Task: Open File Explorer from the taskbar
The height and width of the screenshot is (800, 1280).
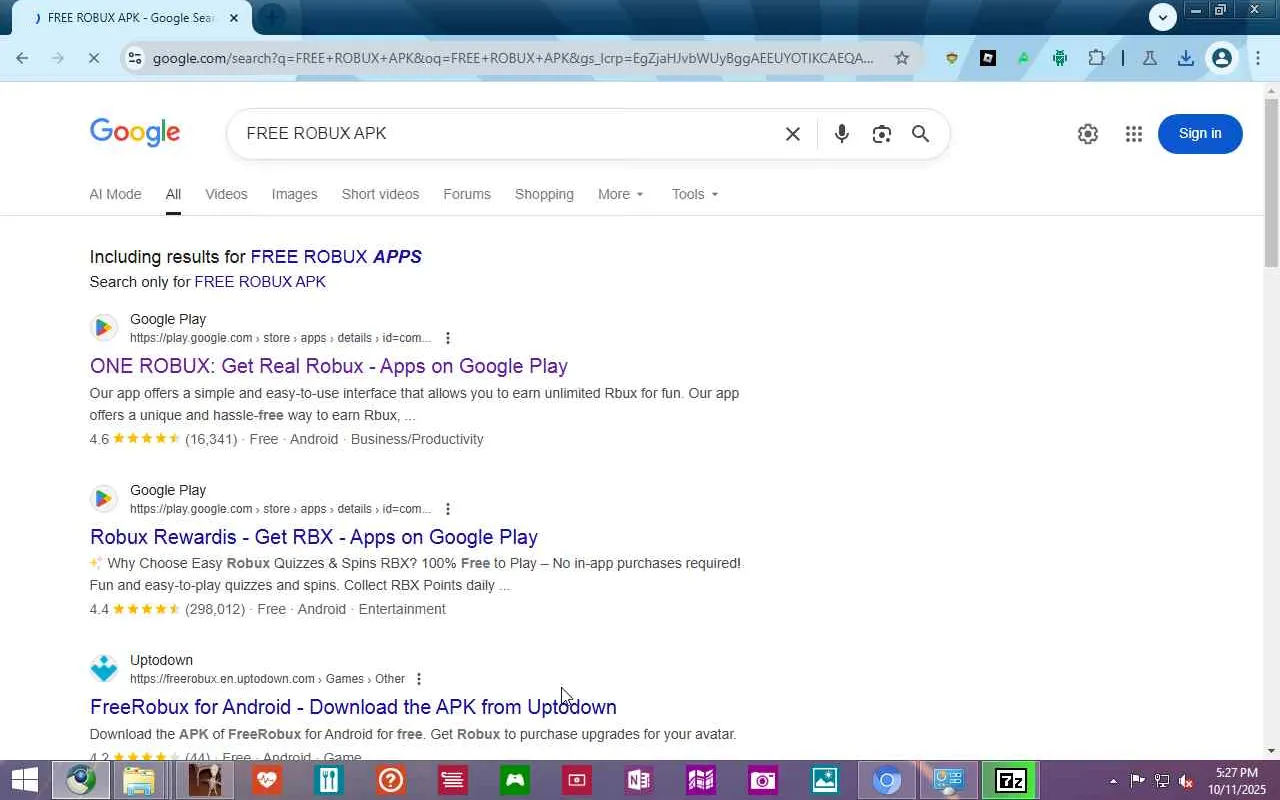Action: point(140,780)
